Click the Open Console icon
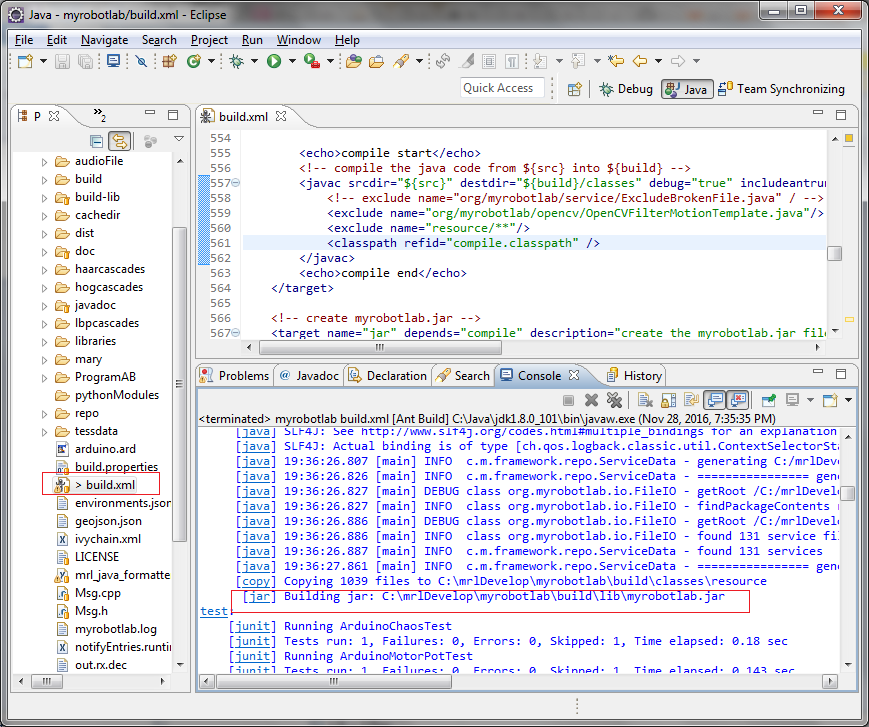The image size is (869, 727). click(x=830, y=400)
